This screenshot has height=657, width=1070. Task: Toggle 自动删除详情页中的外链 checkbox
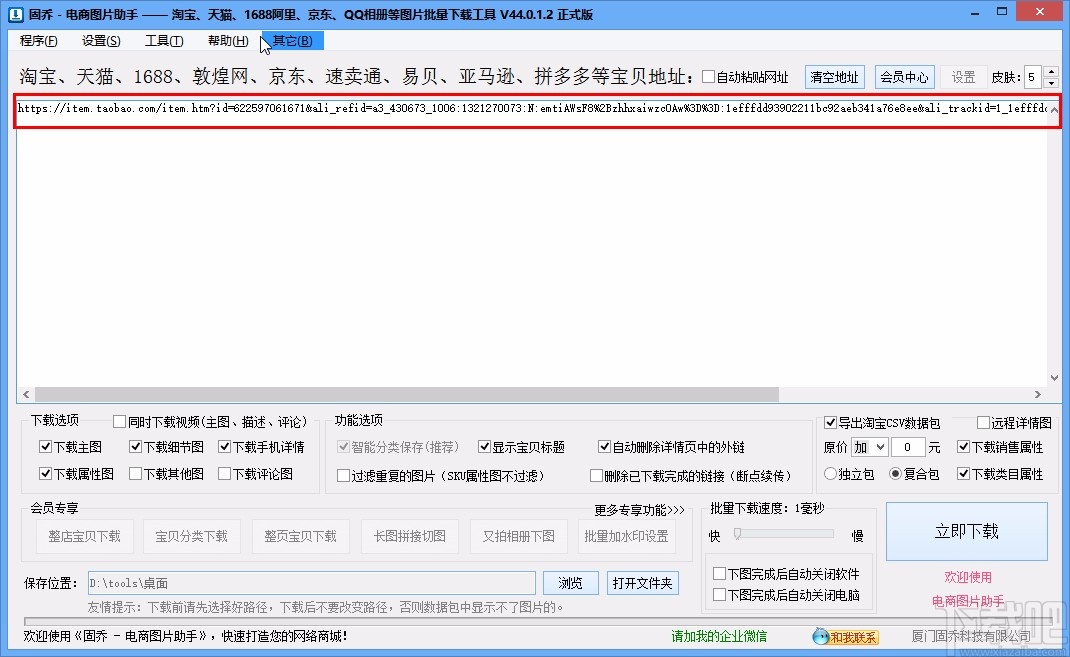[x=604, y=447]
